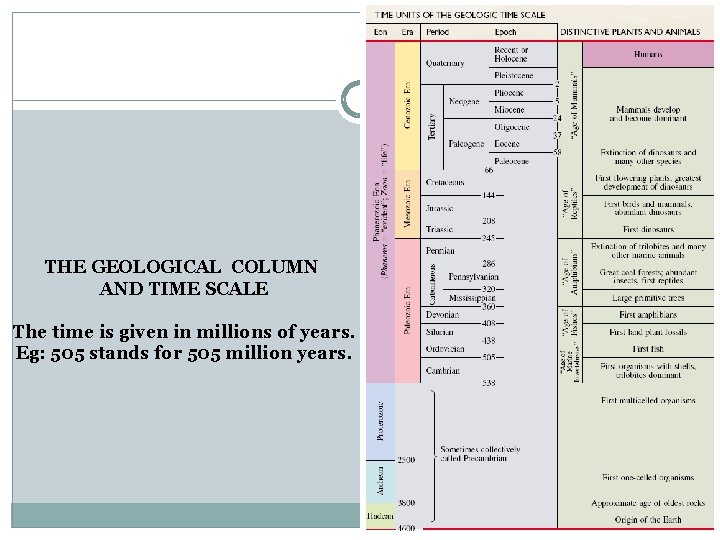Click the 'First dinosaurs' entry

coord(648,229)
